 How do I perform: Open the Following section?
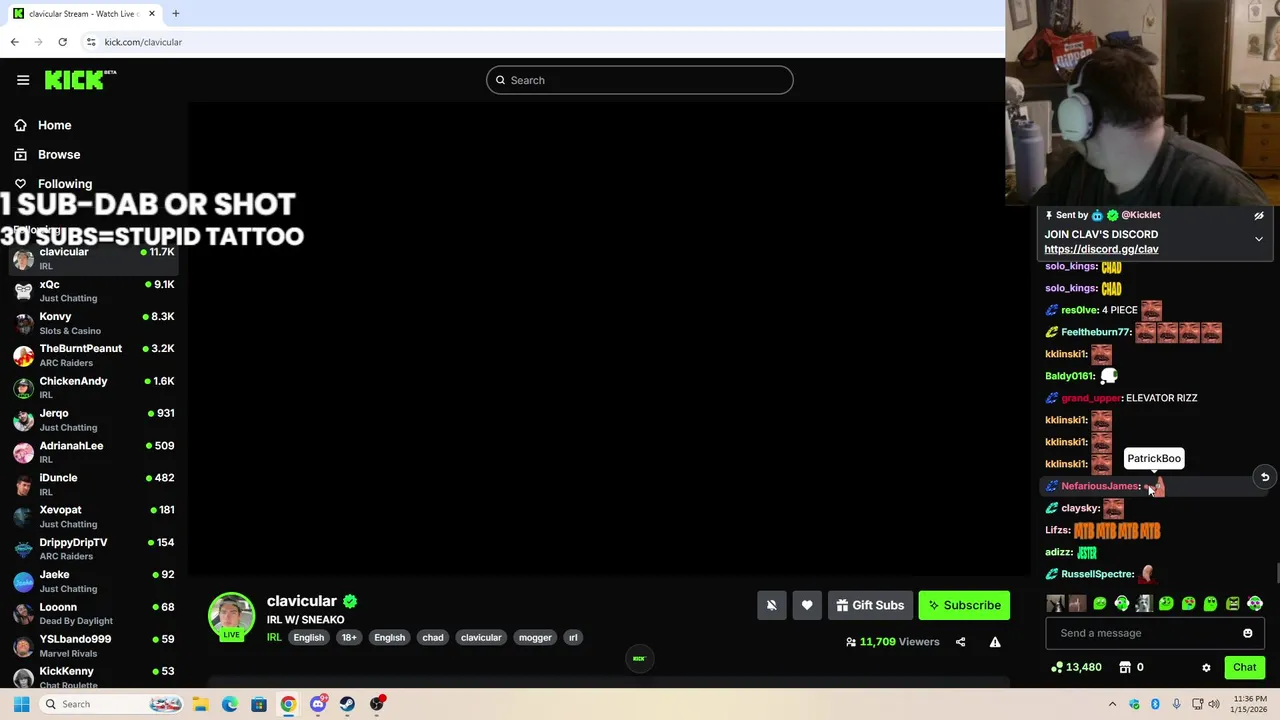click(x=64, y=184)
